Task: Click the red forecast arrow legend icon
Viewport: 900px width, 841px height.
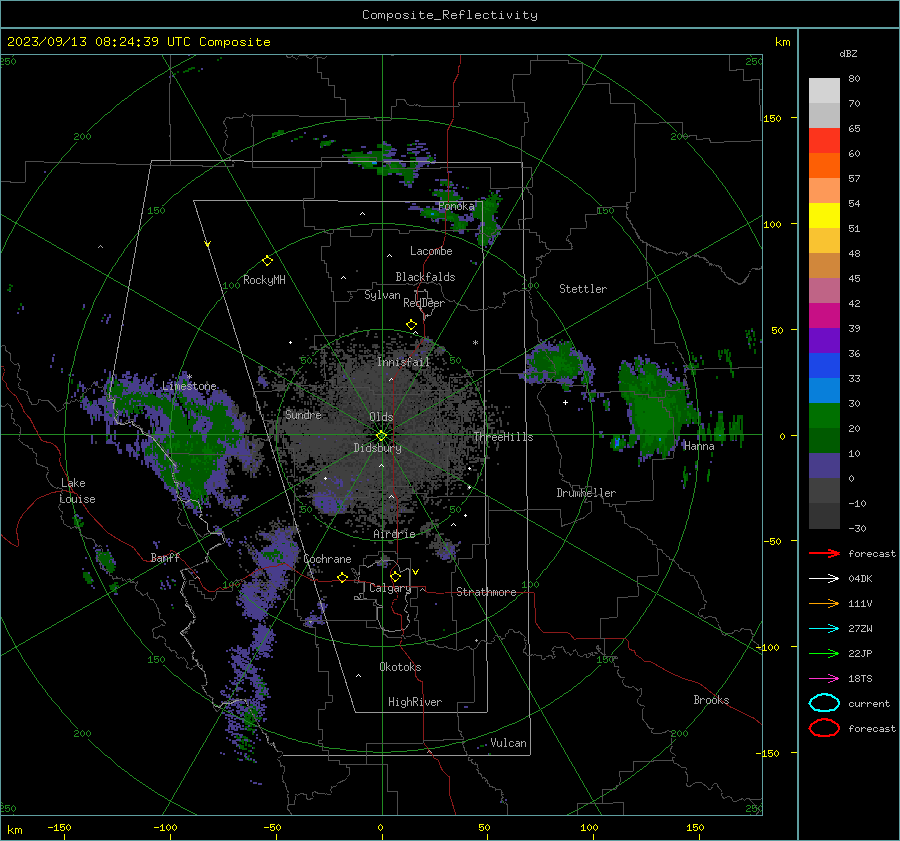Action: click(x=824, y=553)
